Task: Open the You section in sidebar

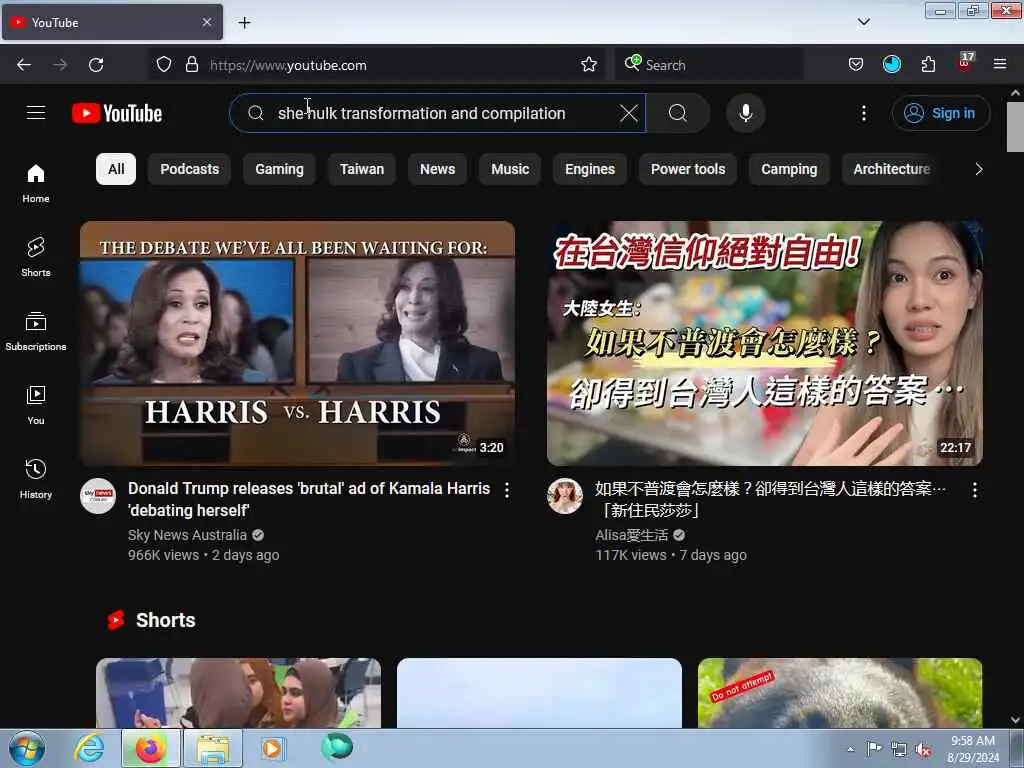Action: (36, 406)
